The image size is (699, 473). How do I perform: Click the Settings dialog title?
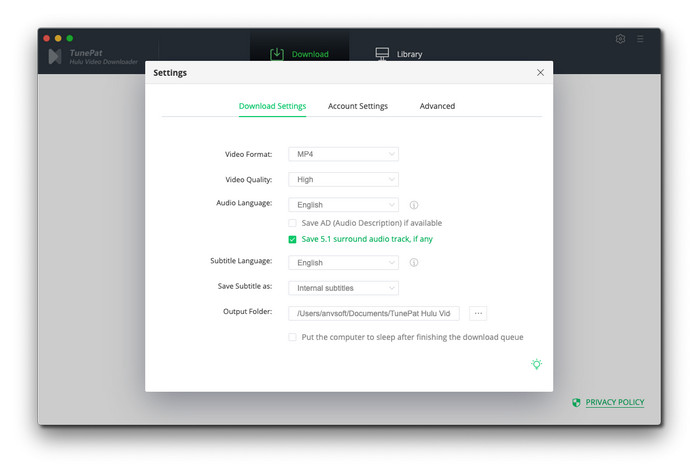[170, 73]
